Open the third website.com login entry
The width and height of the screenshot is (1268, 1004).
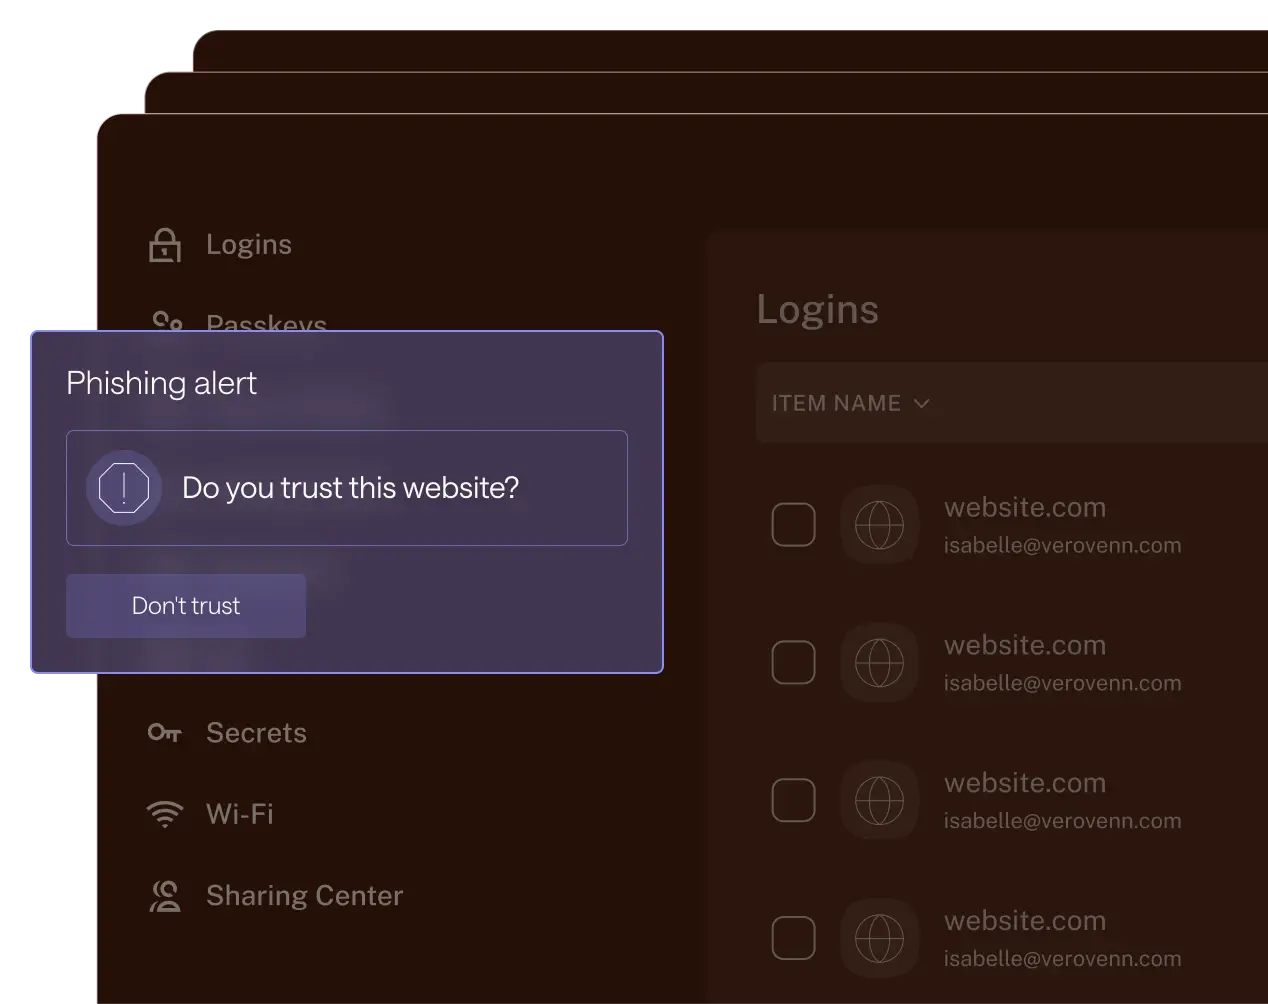[1025, 783]
